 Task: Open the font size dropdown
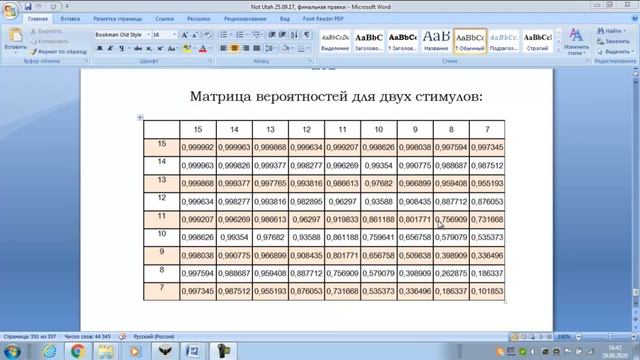point(174,35)
